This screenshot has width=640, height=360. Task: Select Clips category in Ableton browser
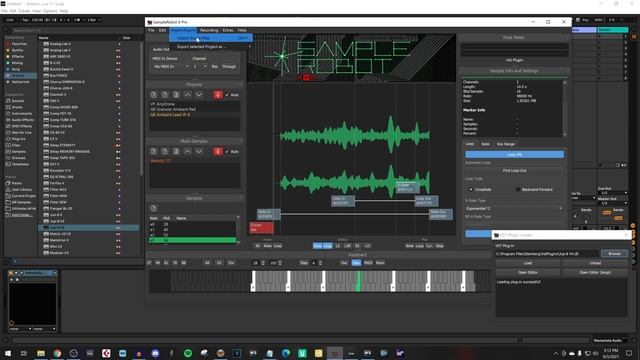tap(16, 145)
